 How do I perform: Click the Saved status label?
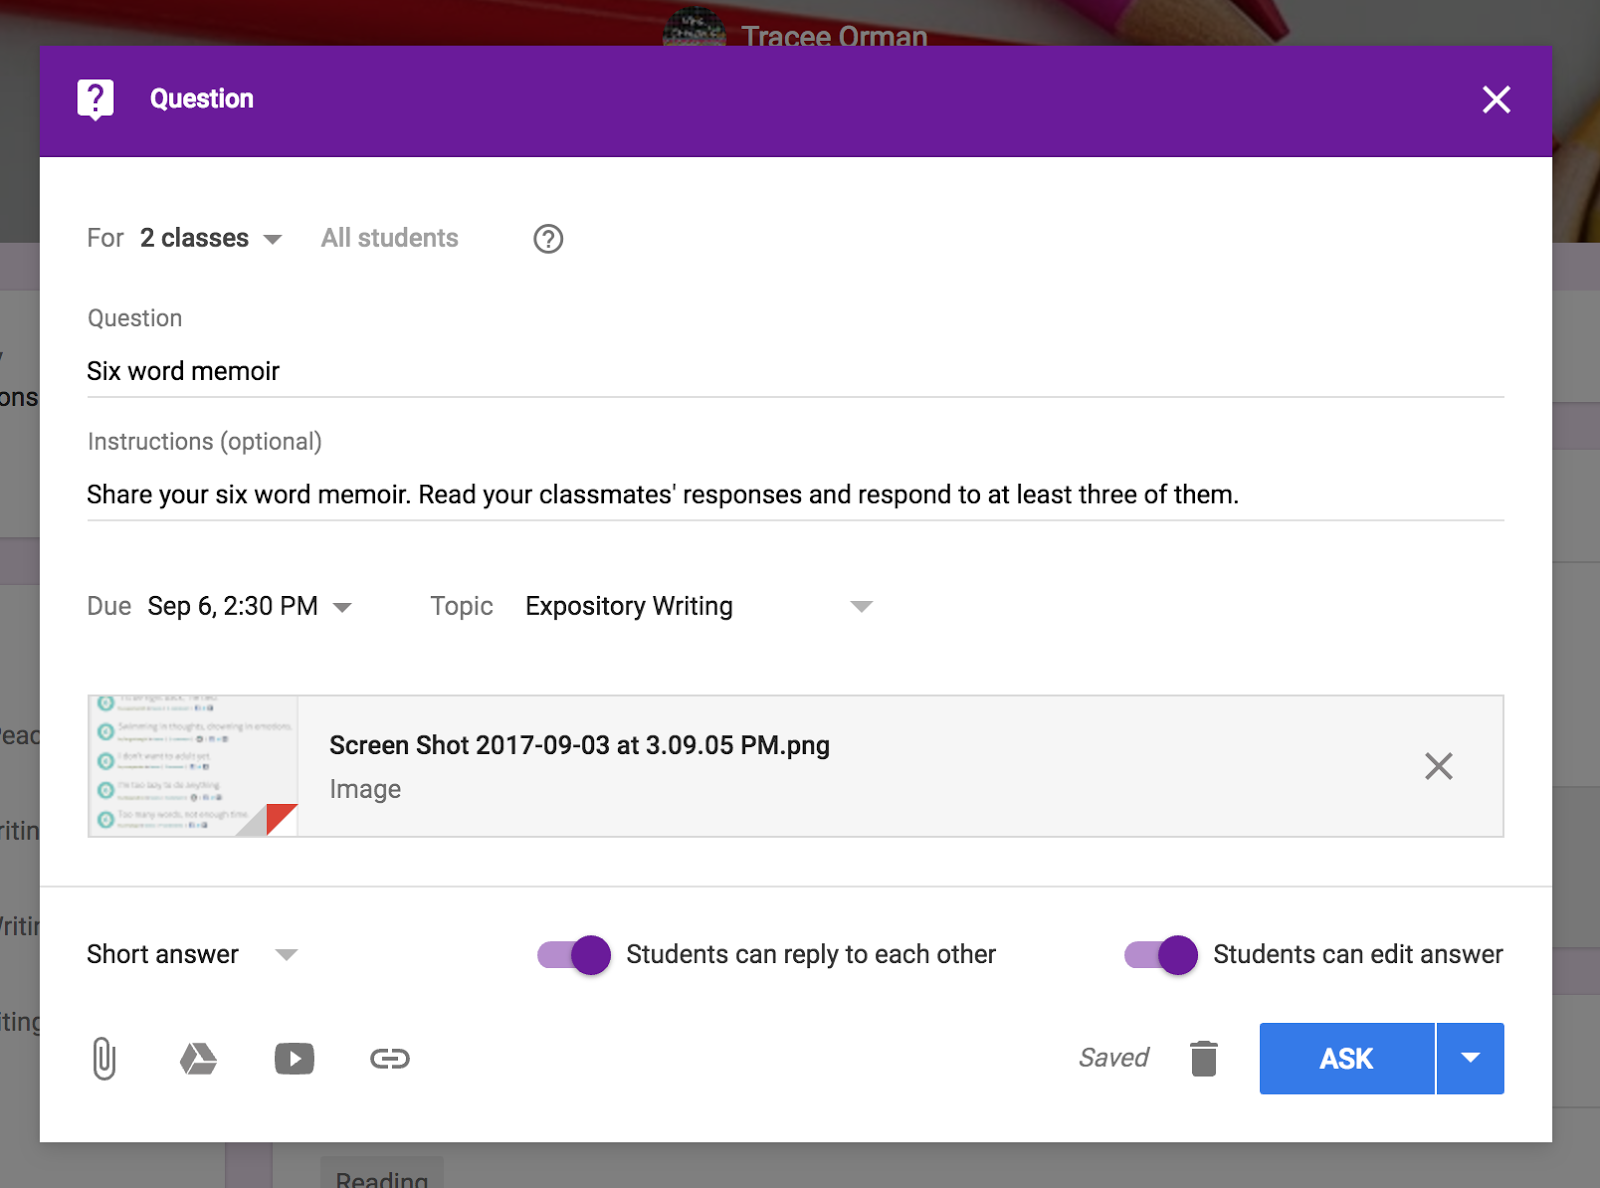[x=1113, y=1058]
